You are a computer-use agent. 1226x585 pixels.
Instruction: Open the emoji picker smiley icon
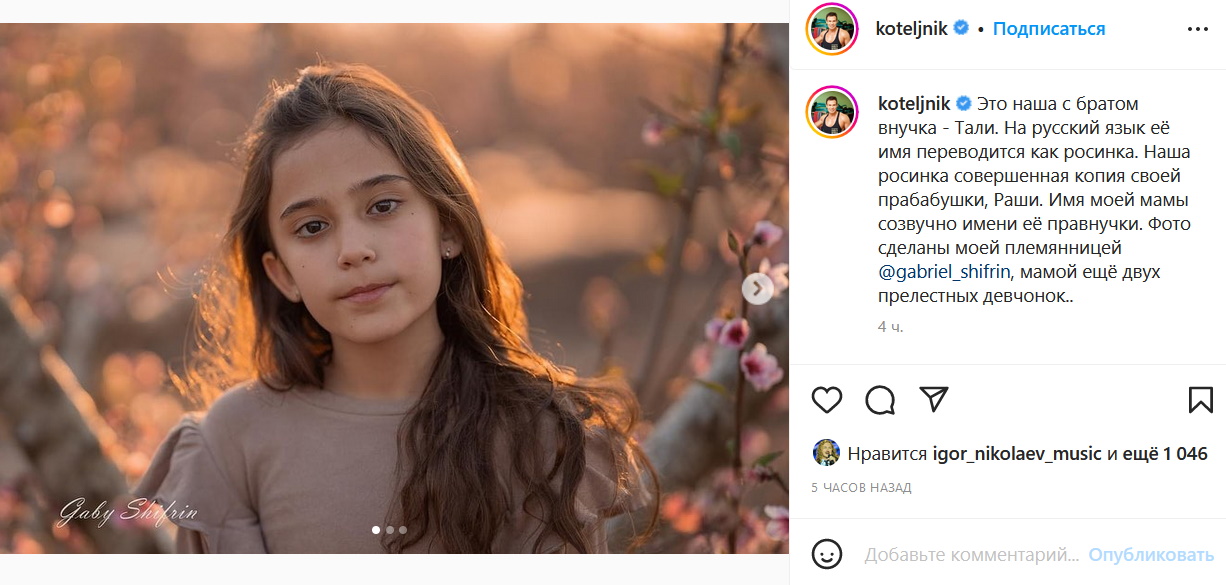[826, 554]
